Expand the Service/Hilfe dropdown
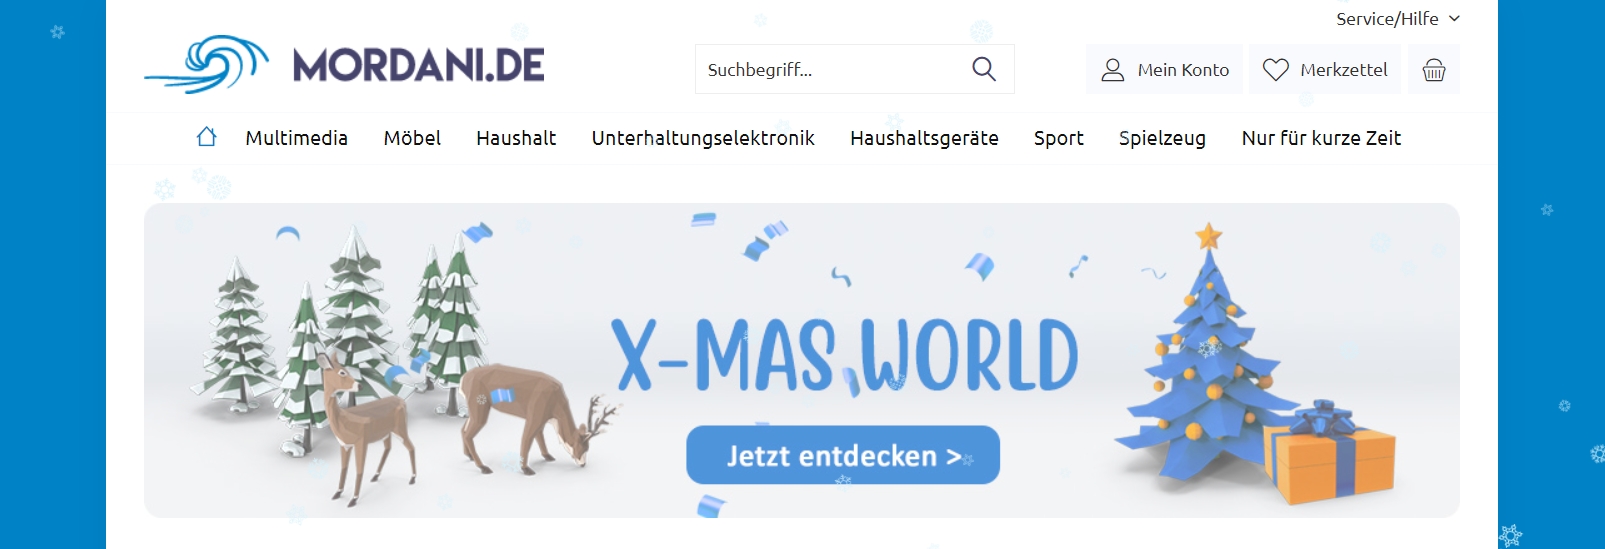This screenshot has width=1605, height=549. pyautogui.click(x=1398, y=19)
